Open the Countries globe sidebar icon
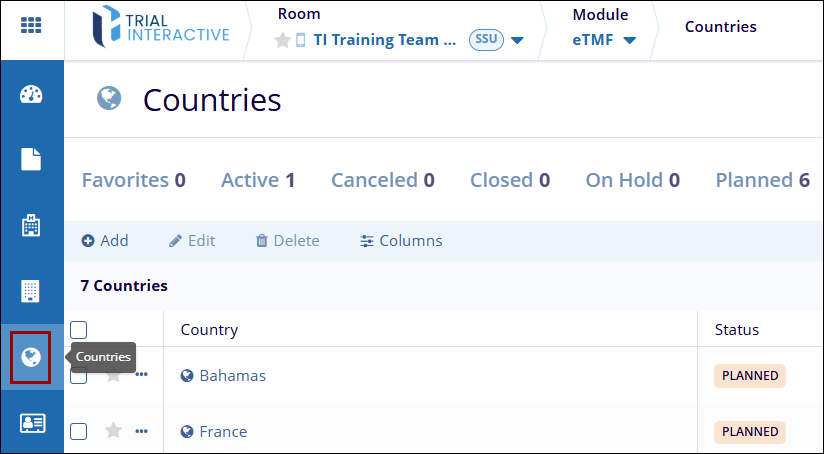Screen dimensions: 824x454 31,357
